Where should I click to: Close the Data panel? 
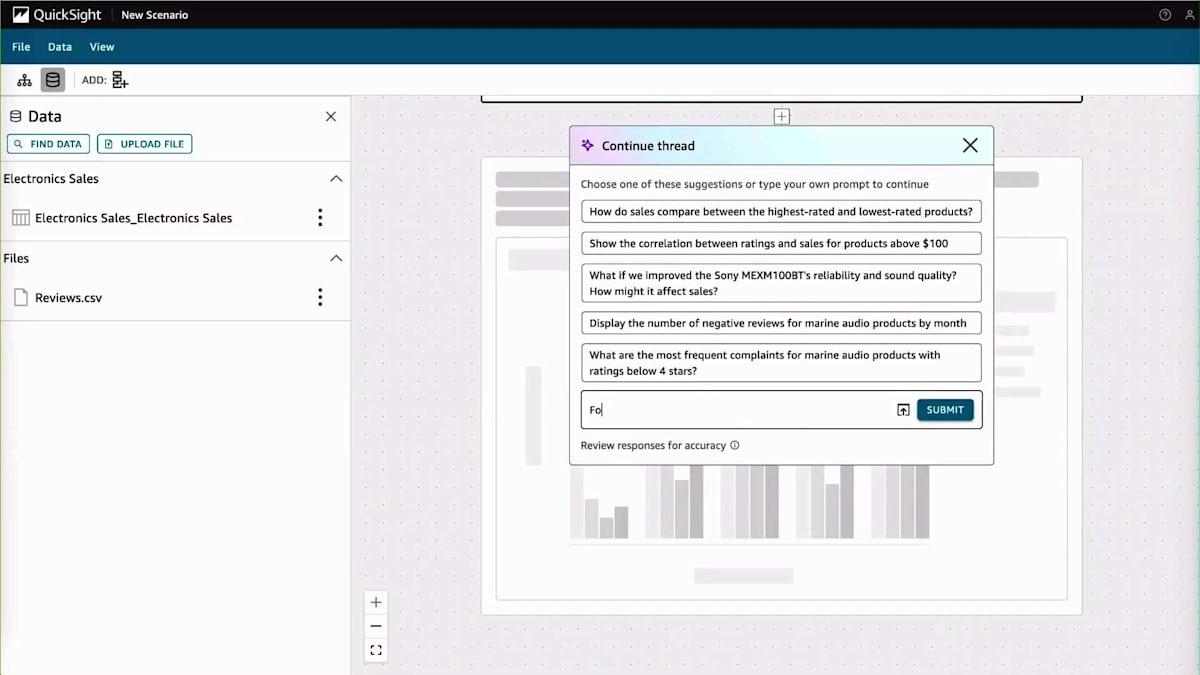click(x=331, y=117)
